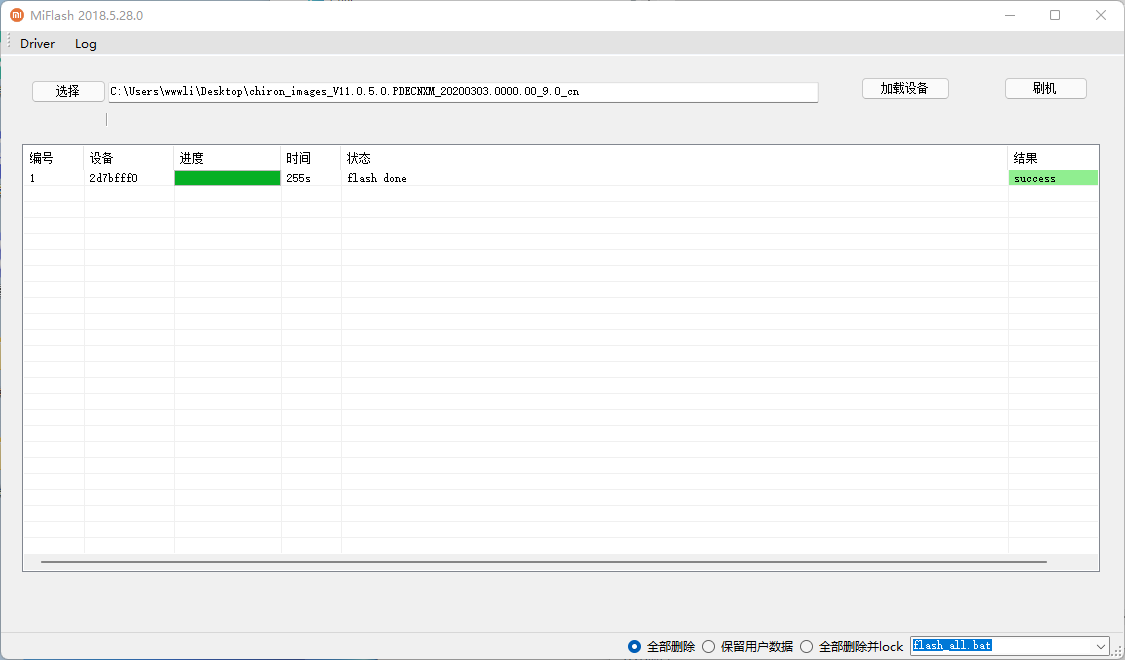Click the 设备 column header
1125x660 pixels.
coord(129,158)
